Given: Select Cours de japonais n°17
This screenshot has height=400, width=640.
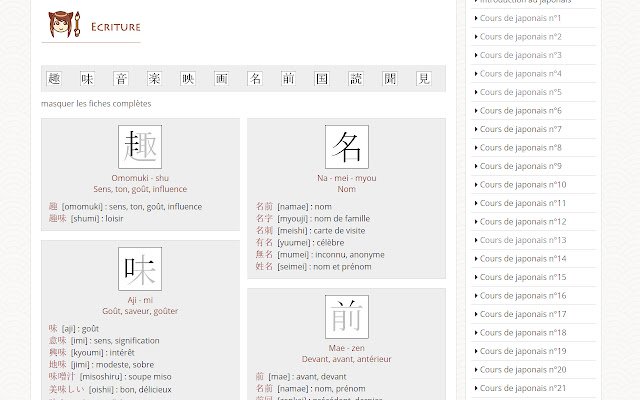Looking at the screenshot, I should tap(523, 314).
